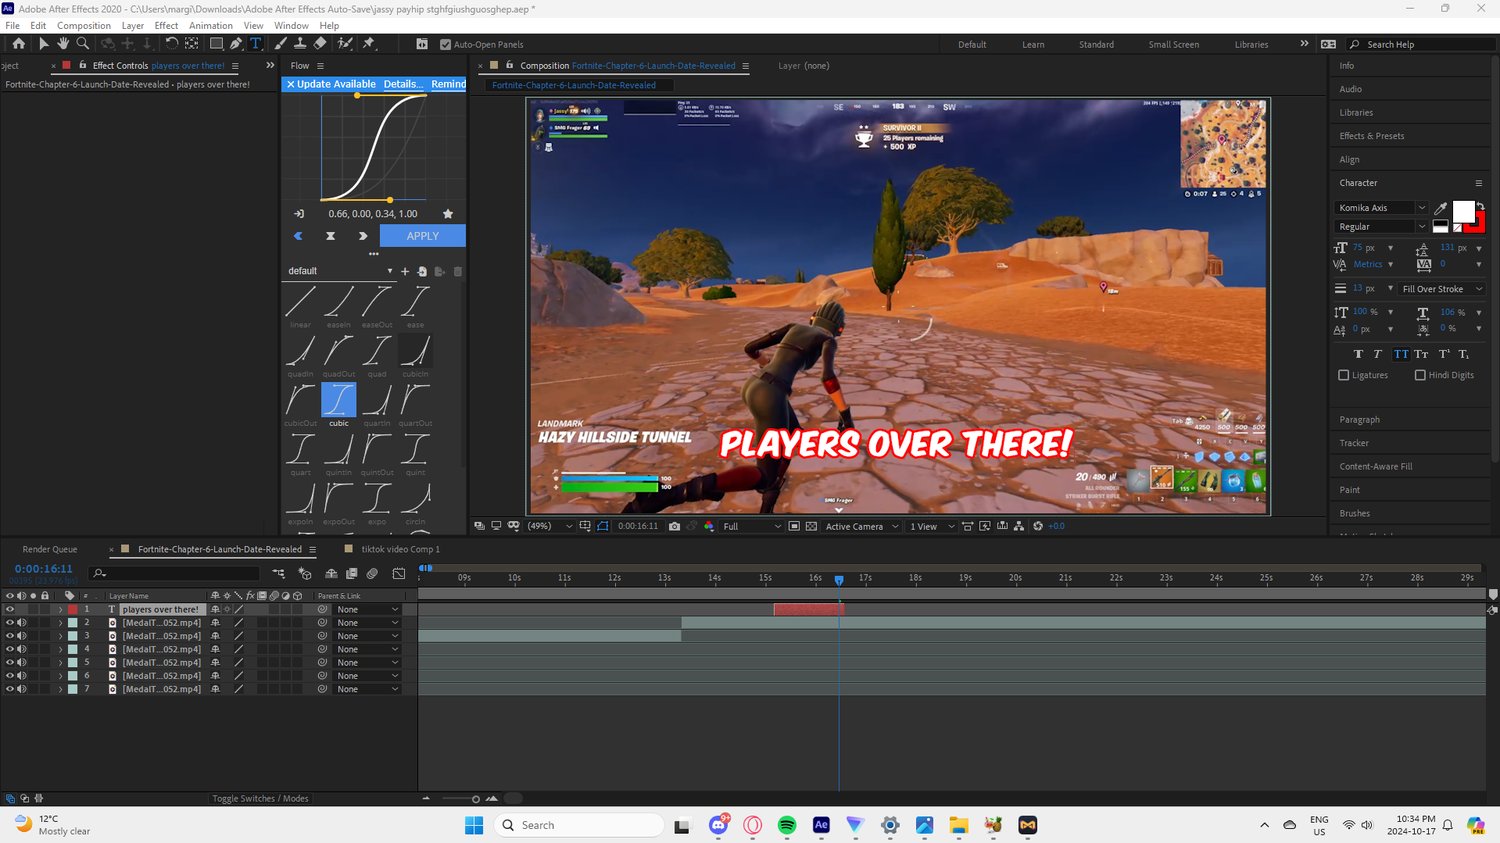The height and width of the screenshot is (843, 1500).
Task: Open File Explorer from the taskbar
Action: coord(959,825)
